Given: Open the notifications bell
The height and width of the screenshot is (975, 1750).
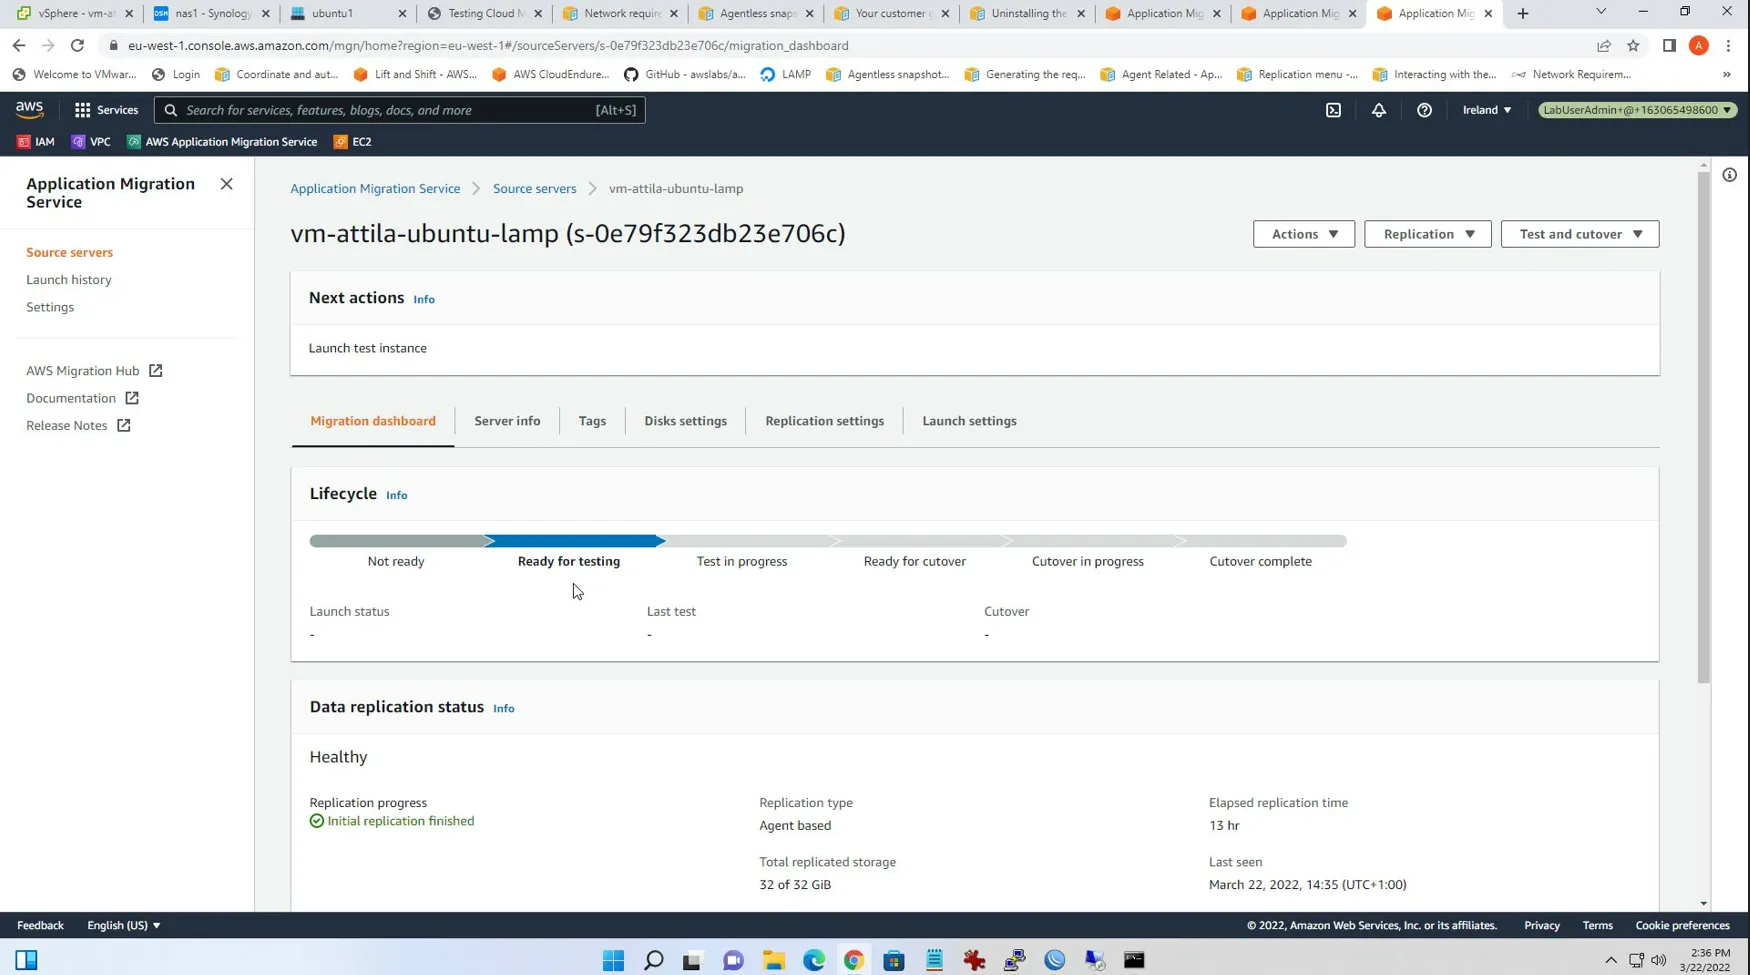Looking at the screenshot, I should click(x=1379, y=110).
